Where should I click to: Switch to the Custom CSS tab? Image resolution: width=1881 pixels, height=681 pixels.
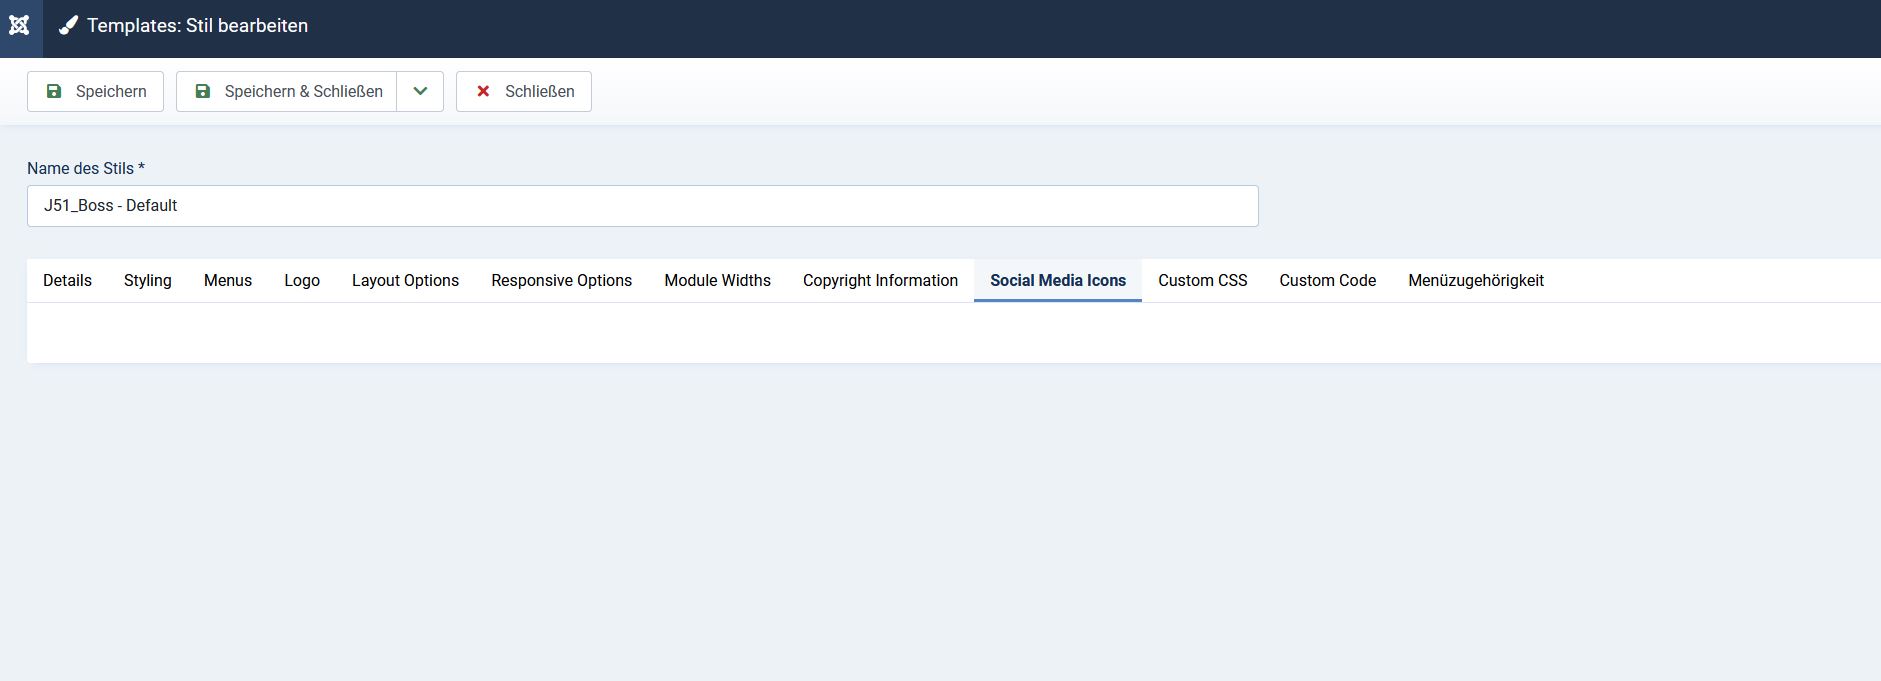(1202, 281)
